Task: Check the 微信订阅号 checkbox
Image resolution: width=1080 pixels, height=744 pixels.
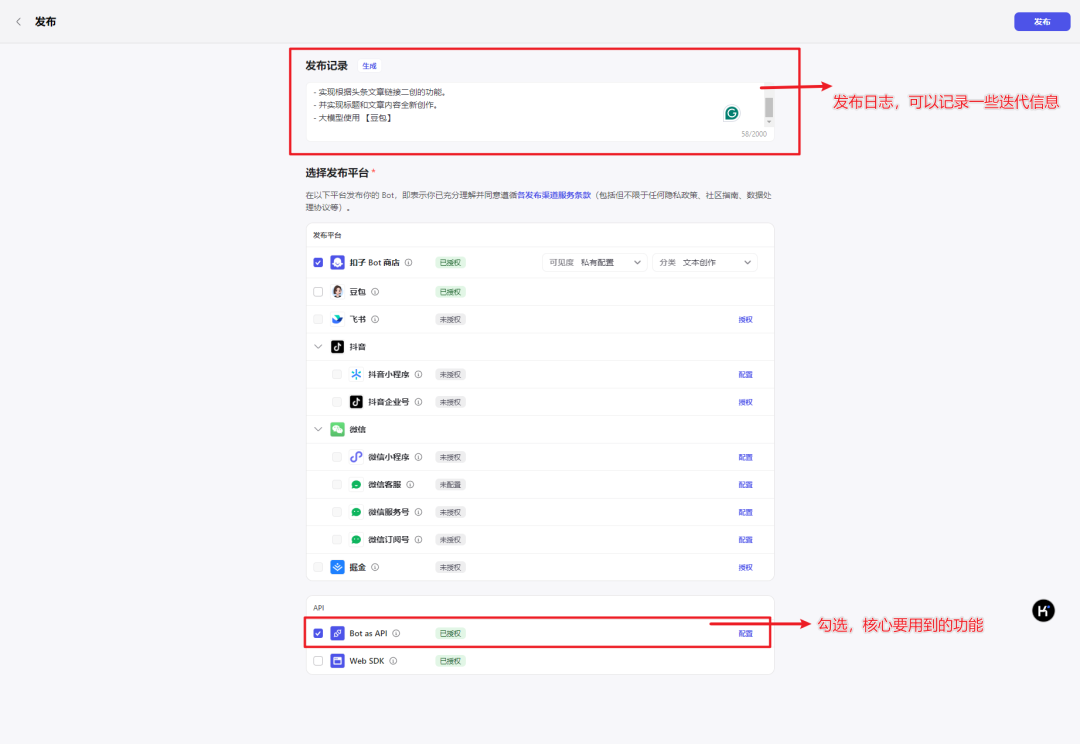Action: (337, 540)
